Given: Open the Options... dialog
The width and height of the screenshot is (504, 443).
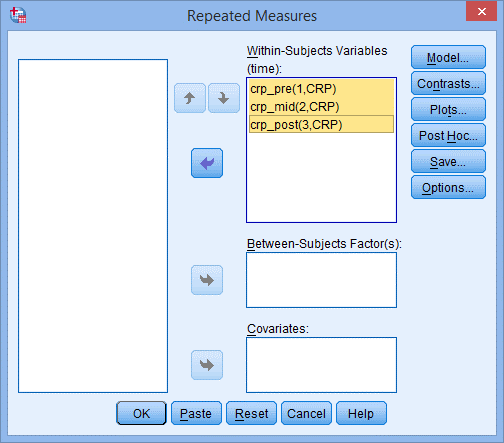Looking at the screenshot, I should pyautogui.click(x=448, y=187).
